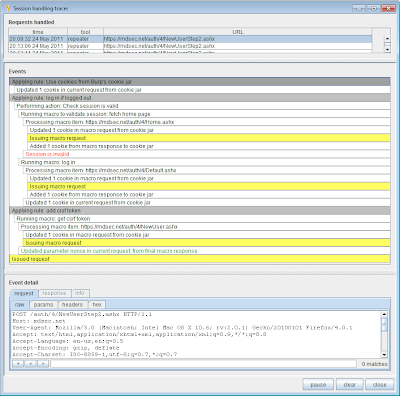
Task: Click the previous match '<' button
Action: click(x=30, y=364)
